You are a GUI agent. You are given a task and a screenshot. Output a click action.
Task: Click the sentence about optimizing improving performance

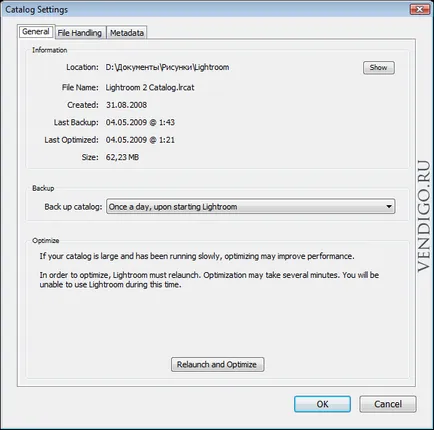click(197, 256)
